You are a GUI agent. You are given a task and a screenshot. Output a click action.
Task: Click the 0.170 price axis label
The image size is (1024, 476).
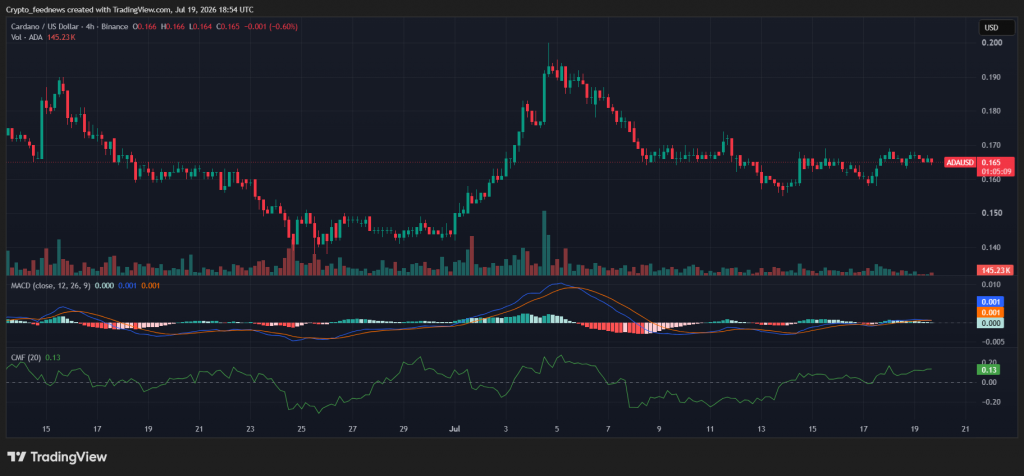click(991, 145)
